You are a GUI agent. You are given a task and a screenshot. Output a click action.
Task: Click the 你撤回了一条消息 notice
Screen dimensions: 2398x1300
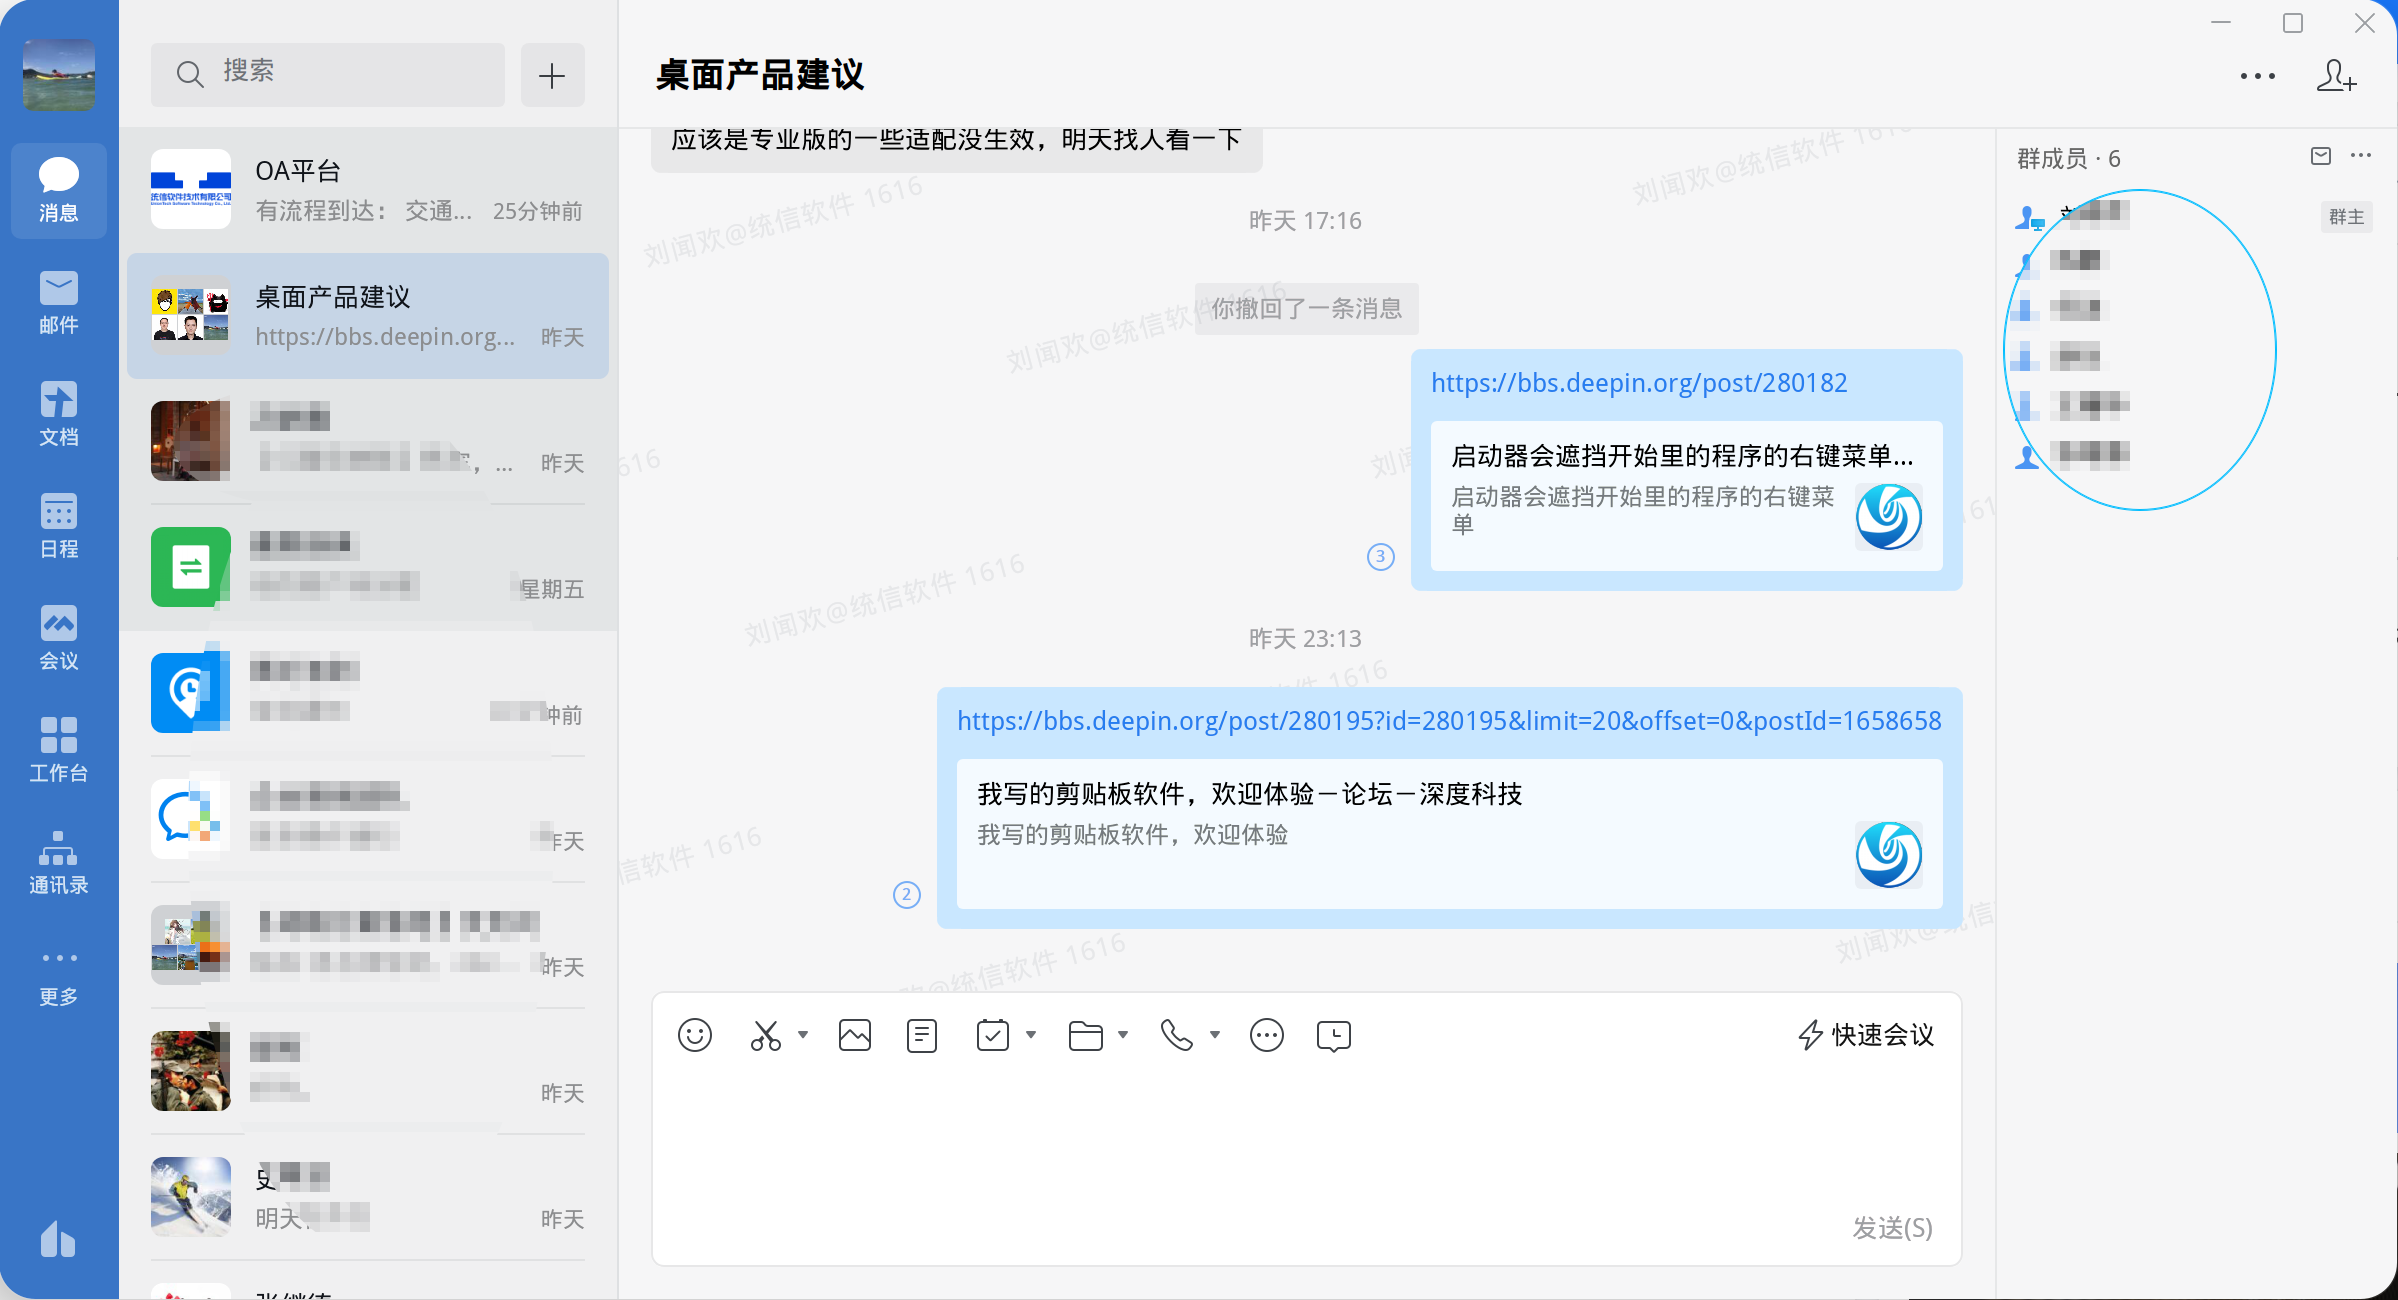coord(1307,308)
